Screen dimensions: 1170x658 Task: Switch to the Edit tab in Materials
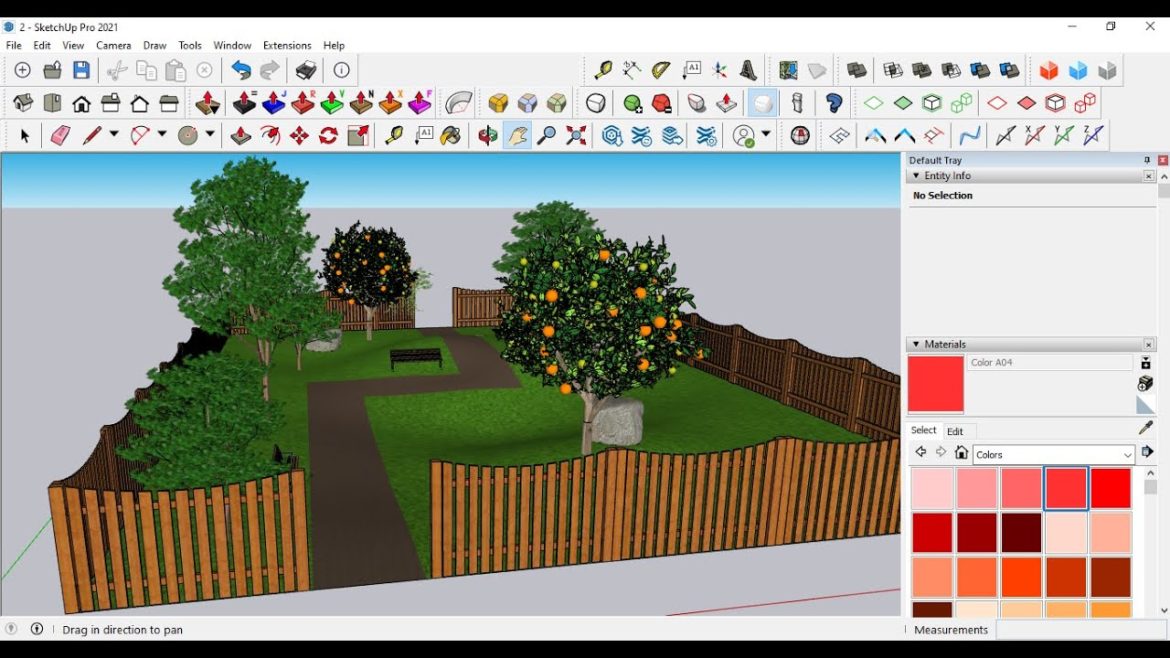pyautogui.click(x=955, y=432)
